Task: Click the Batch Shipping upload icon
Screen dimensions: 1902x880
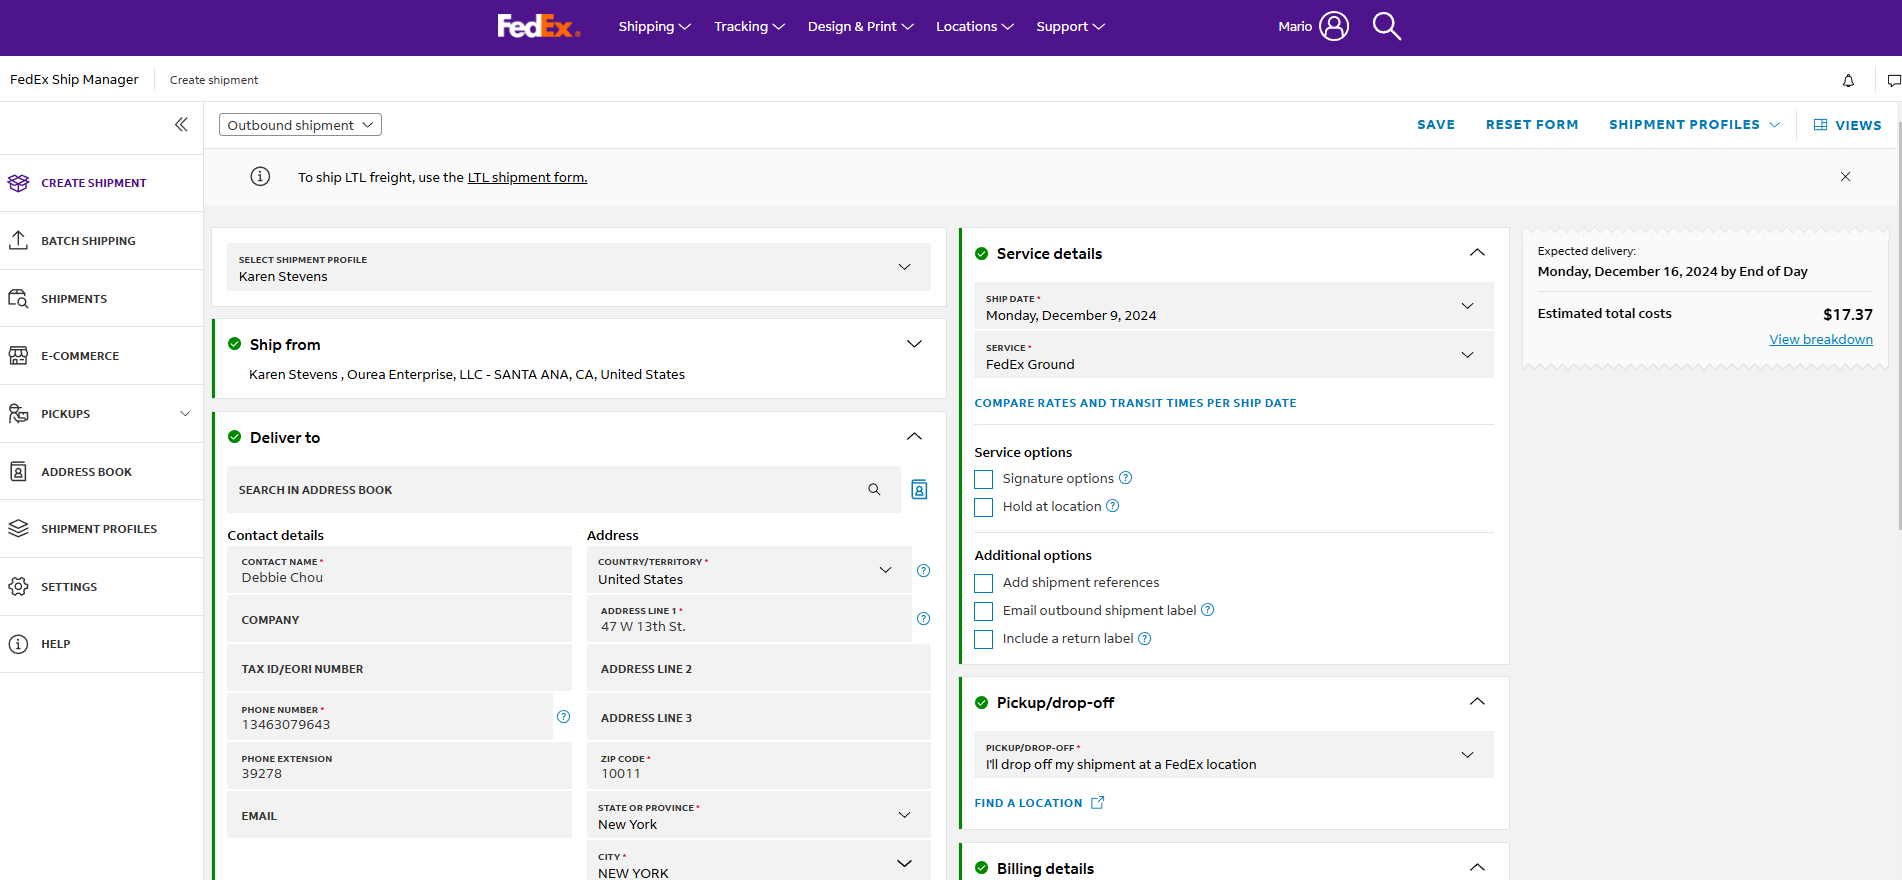Action: click(x=18, y=241)
